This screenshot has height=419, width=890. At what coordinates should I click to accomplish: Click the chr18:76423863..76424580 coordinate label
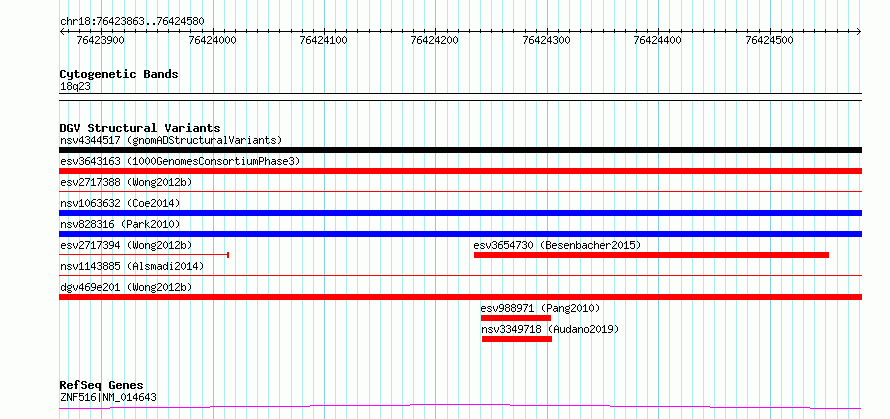pyautogui.click(x=132, y=22)
